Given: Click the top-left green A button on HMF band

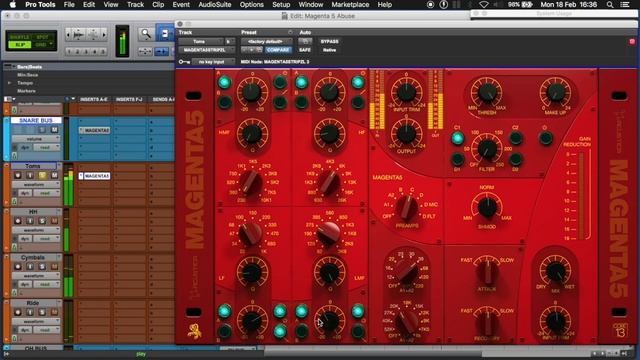Looking at the screenshot, I should click(x=224, y=82).
